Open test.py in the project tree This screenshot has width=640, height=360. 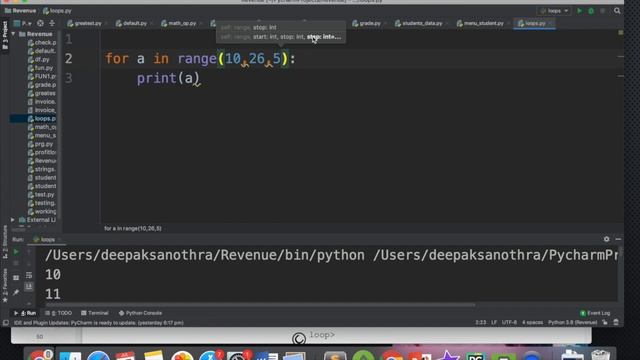click(41, 195)
